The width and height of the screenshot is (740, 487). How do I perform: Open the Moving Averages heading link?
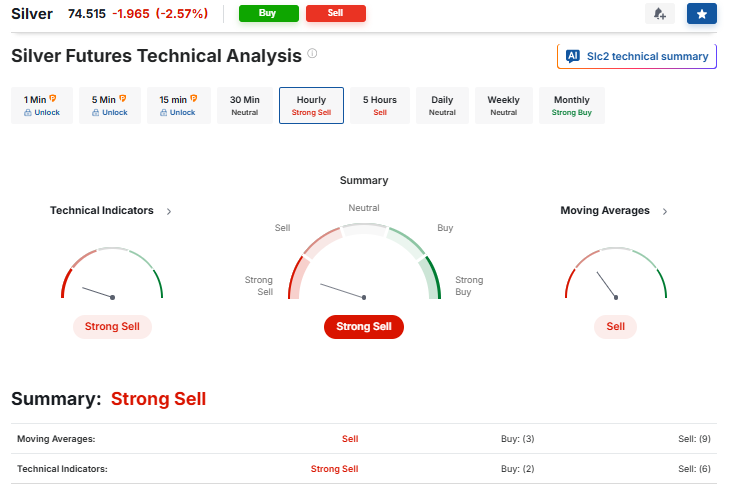coord(605,210)
